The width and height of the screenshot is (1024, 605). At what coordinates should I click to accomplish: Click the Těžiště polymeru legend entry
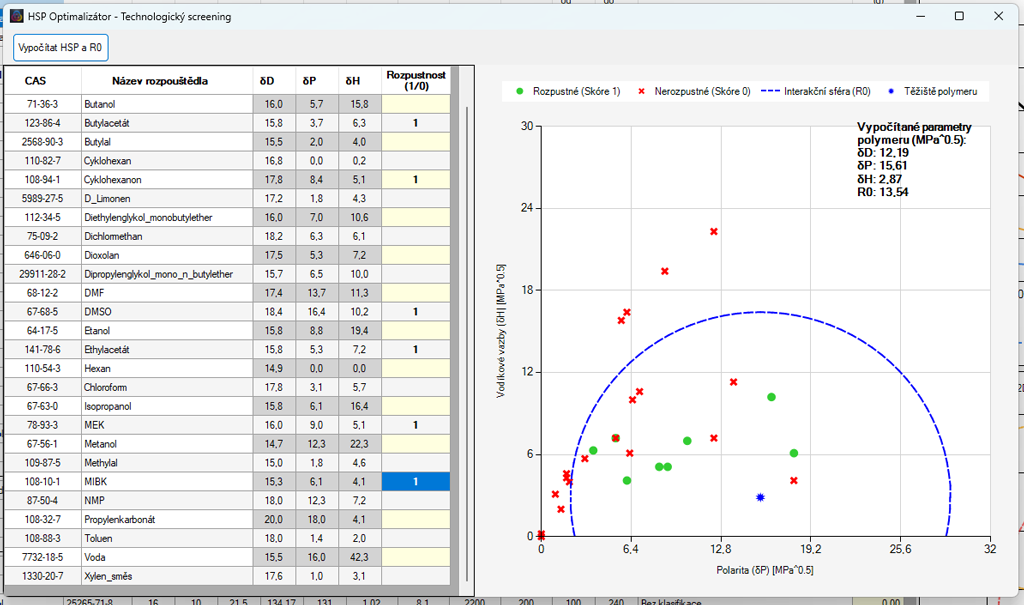pyautogui.click(x=933, y=91)
